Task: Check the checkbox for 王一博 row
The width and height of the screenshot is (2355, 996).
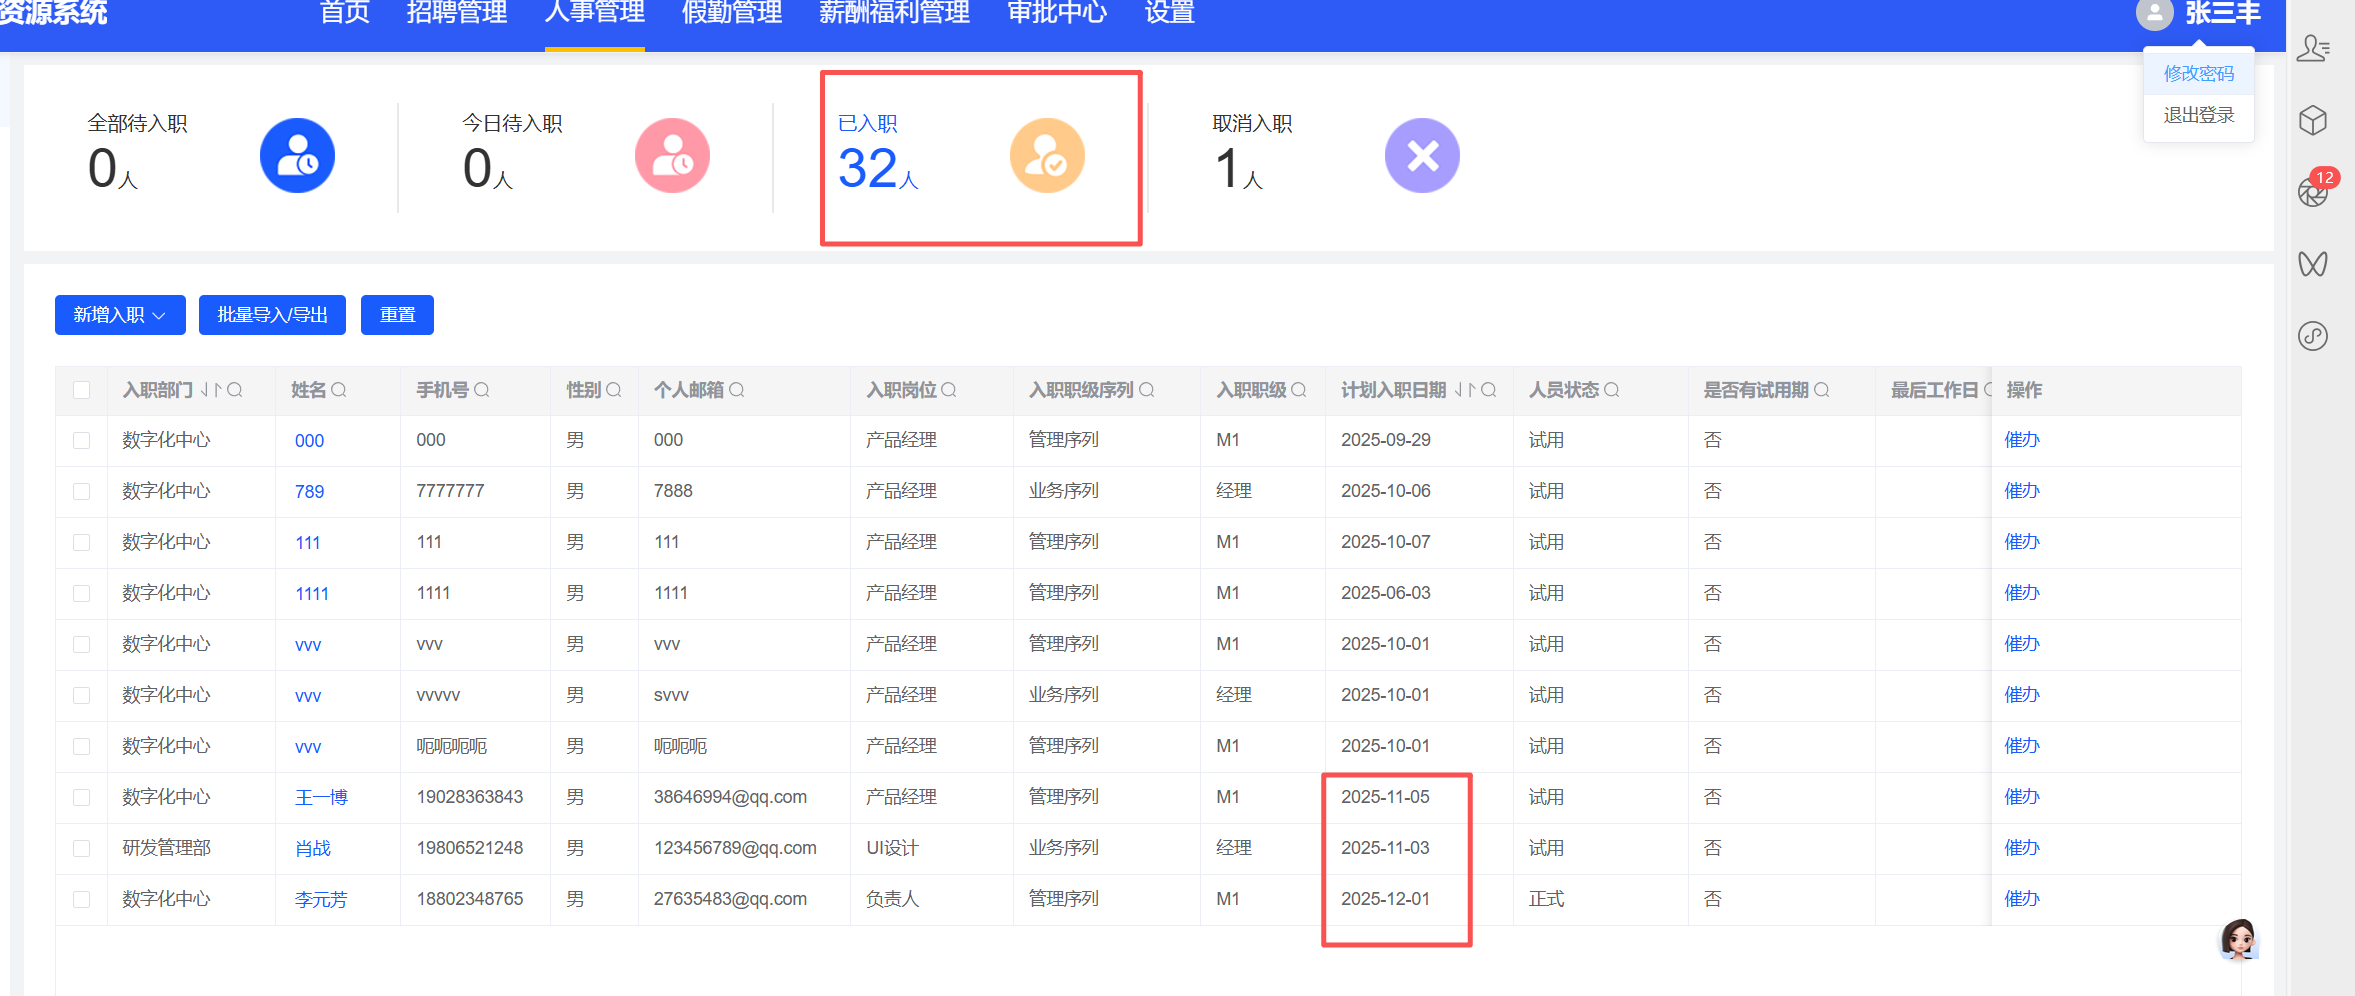Action: pos(82,797)
